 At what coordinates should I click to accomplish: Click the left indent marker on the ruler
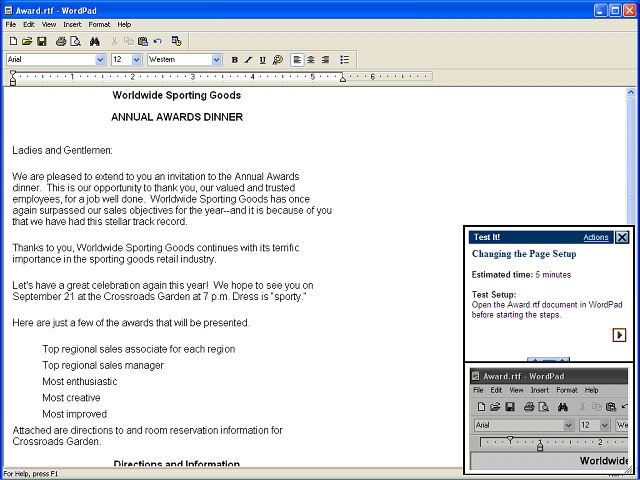(x=13, y=83)
